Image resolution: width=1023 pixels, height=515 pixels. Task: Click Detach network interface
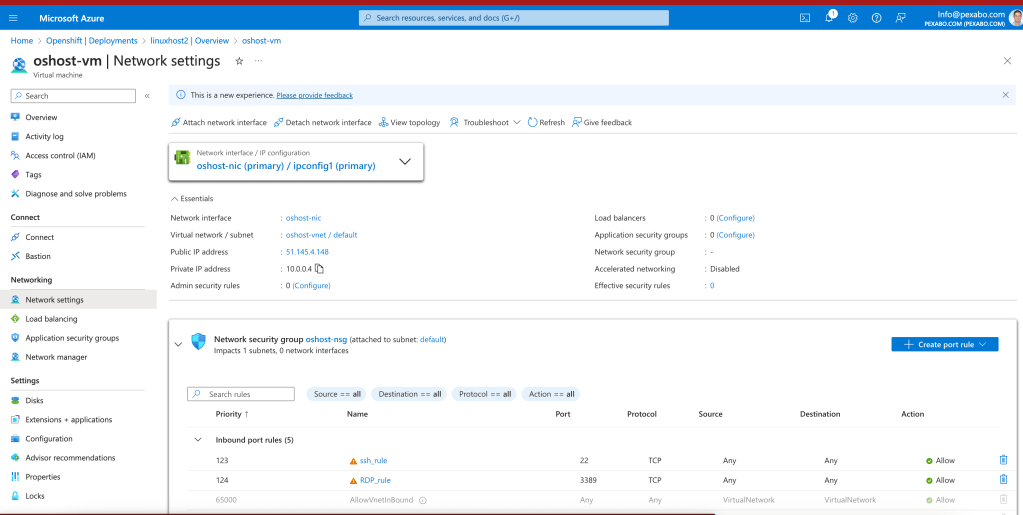pos(322,122)
